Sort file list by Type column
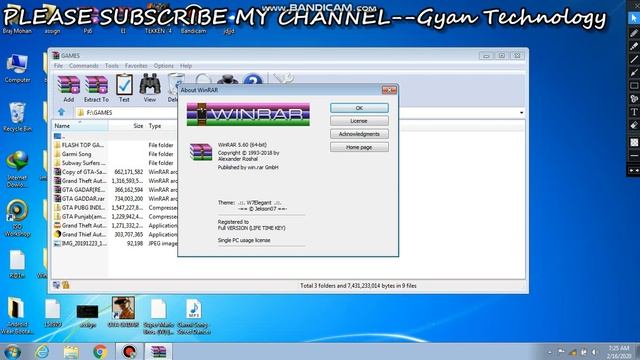 coord(162,126)
